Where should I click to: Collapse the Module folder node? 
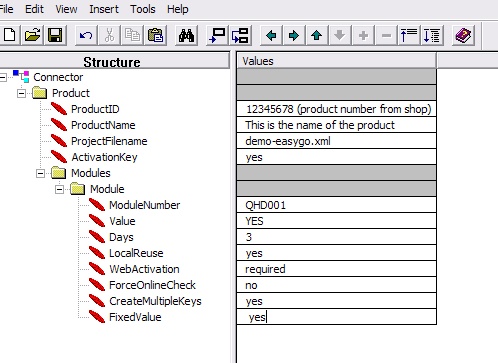point(59,189)
